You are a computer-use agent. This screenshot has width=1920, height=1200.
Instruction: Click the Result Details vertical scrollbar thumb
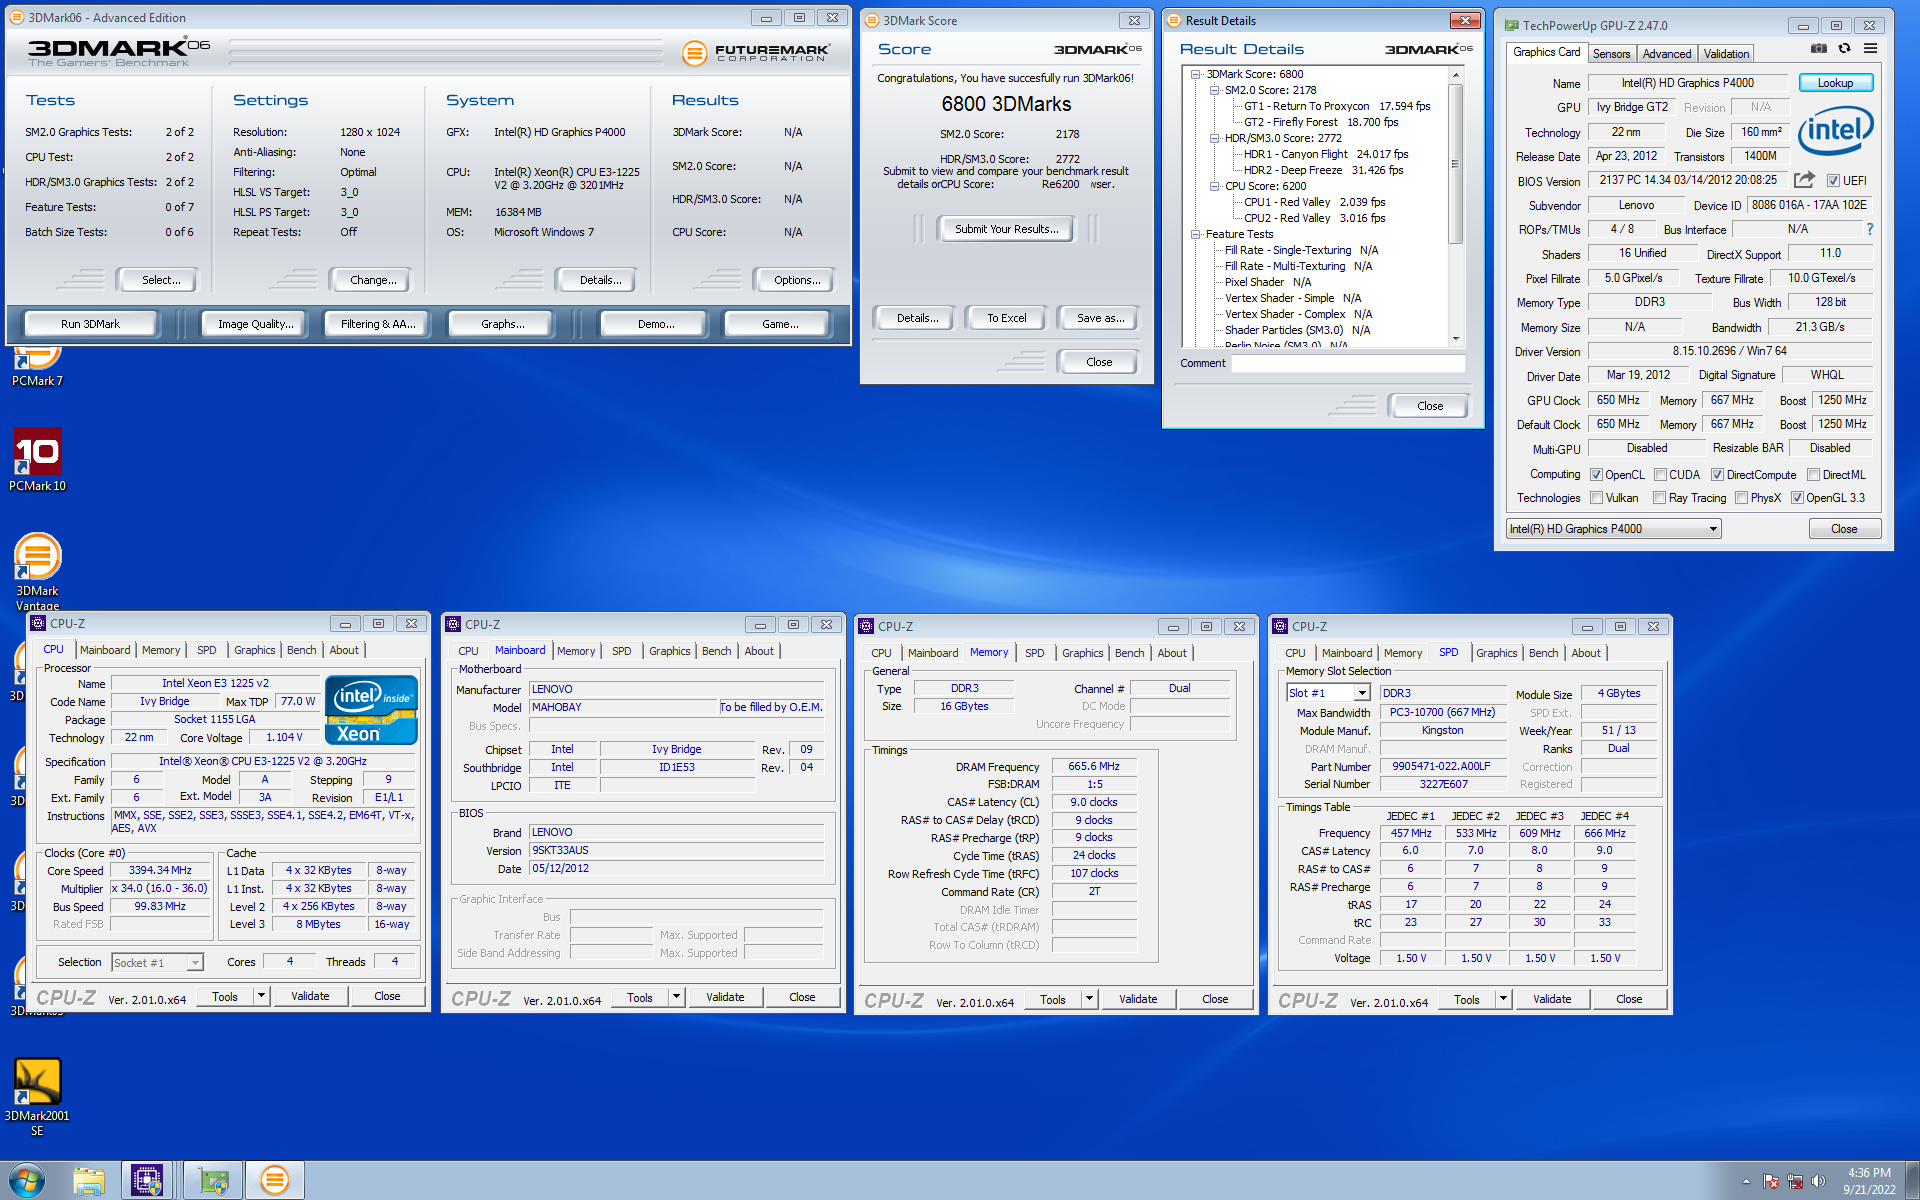(1455, 164)
